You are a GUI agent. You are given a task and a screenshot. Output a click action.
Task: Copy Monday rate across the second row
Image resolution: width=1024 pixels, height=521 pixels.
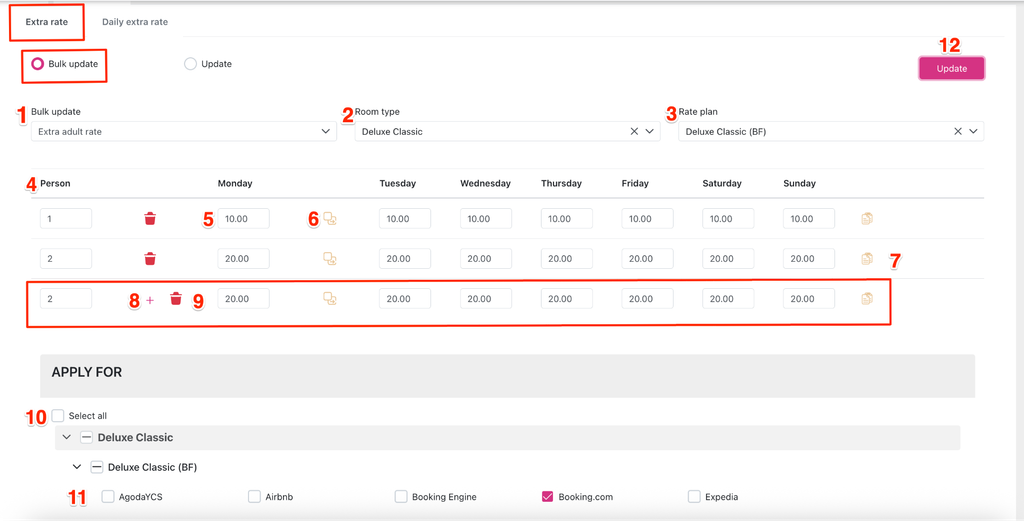[x=330, y=259]
